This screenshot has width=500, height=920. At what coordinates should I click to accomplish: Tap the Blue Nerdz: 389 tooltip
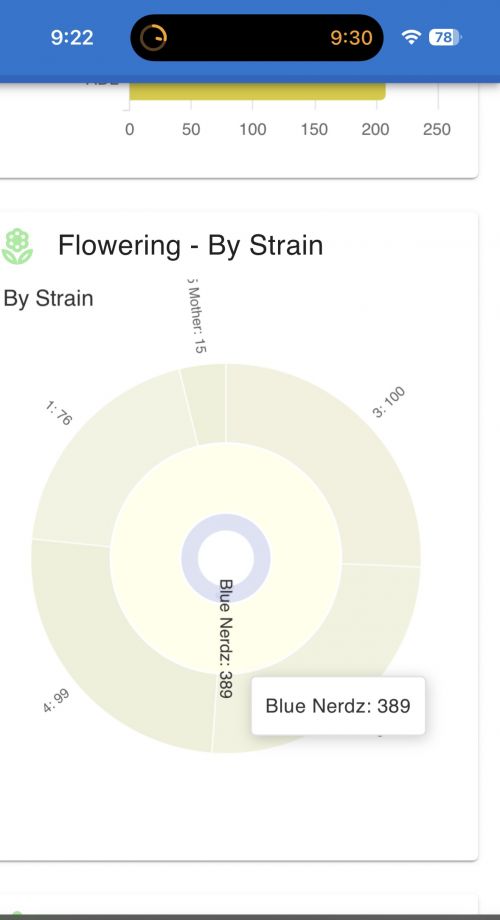pyautogui.click(x=338, y=706)
